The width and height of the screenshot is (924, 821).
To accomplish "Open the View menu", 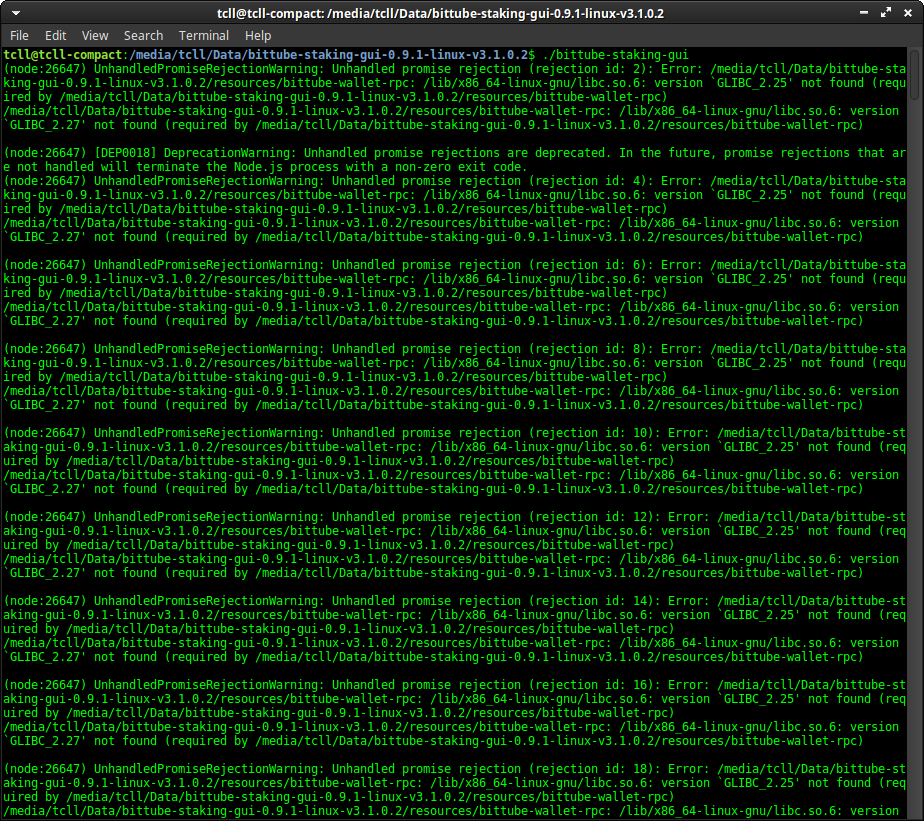I will tap(95, 35).
